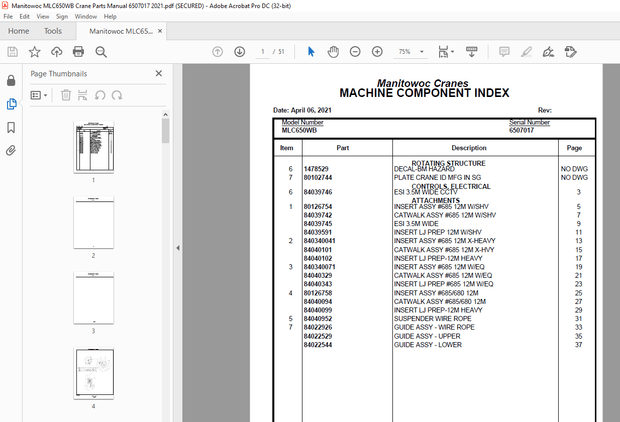The height and width of the screenshot is (422, 620).
Task: Open thumbnail options dropdown menu
Action: point(39,95)
